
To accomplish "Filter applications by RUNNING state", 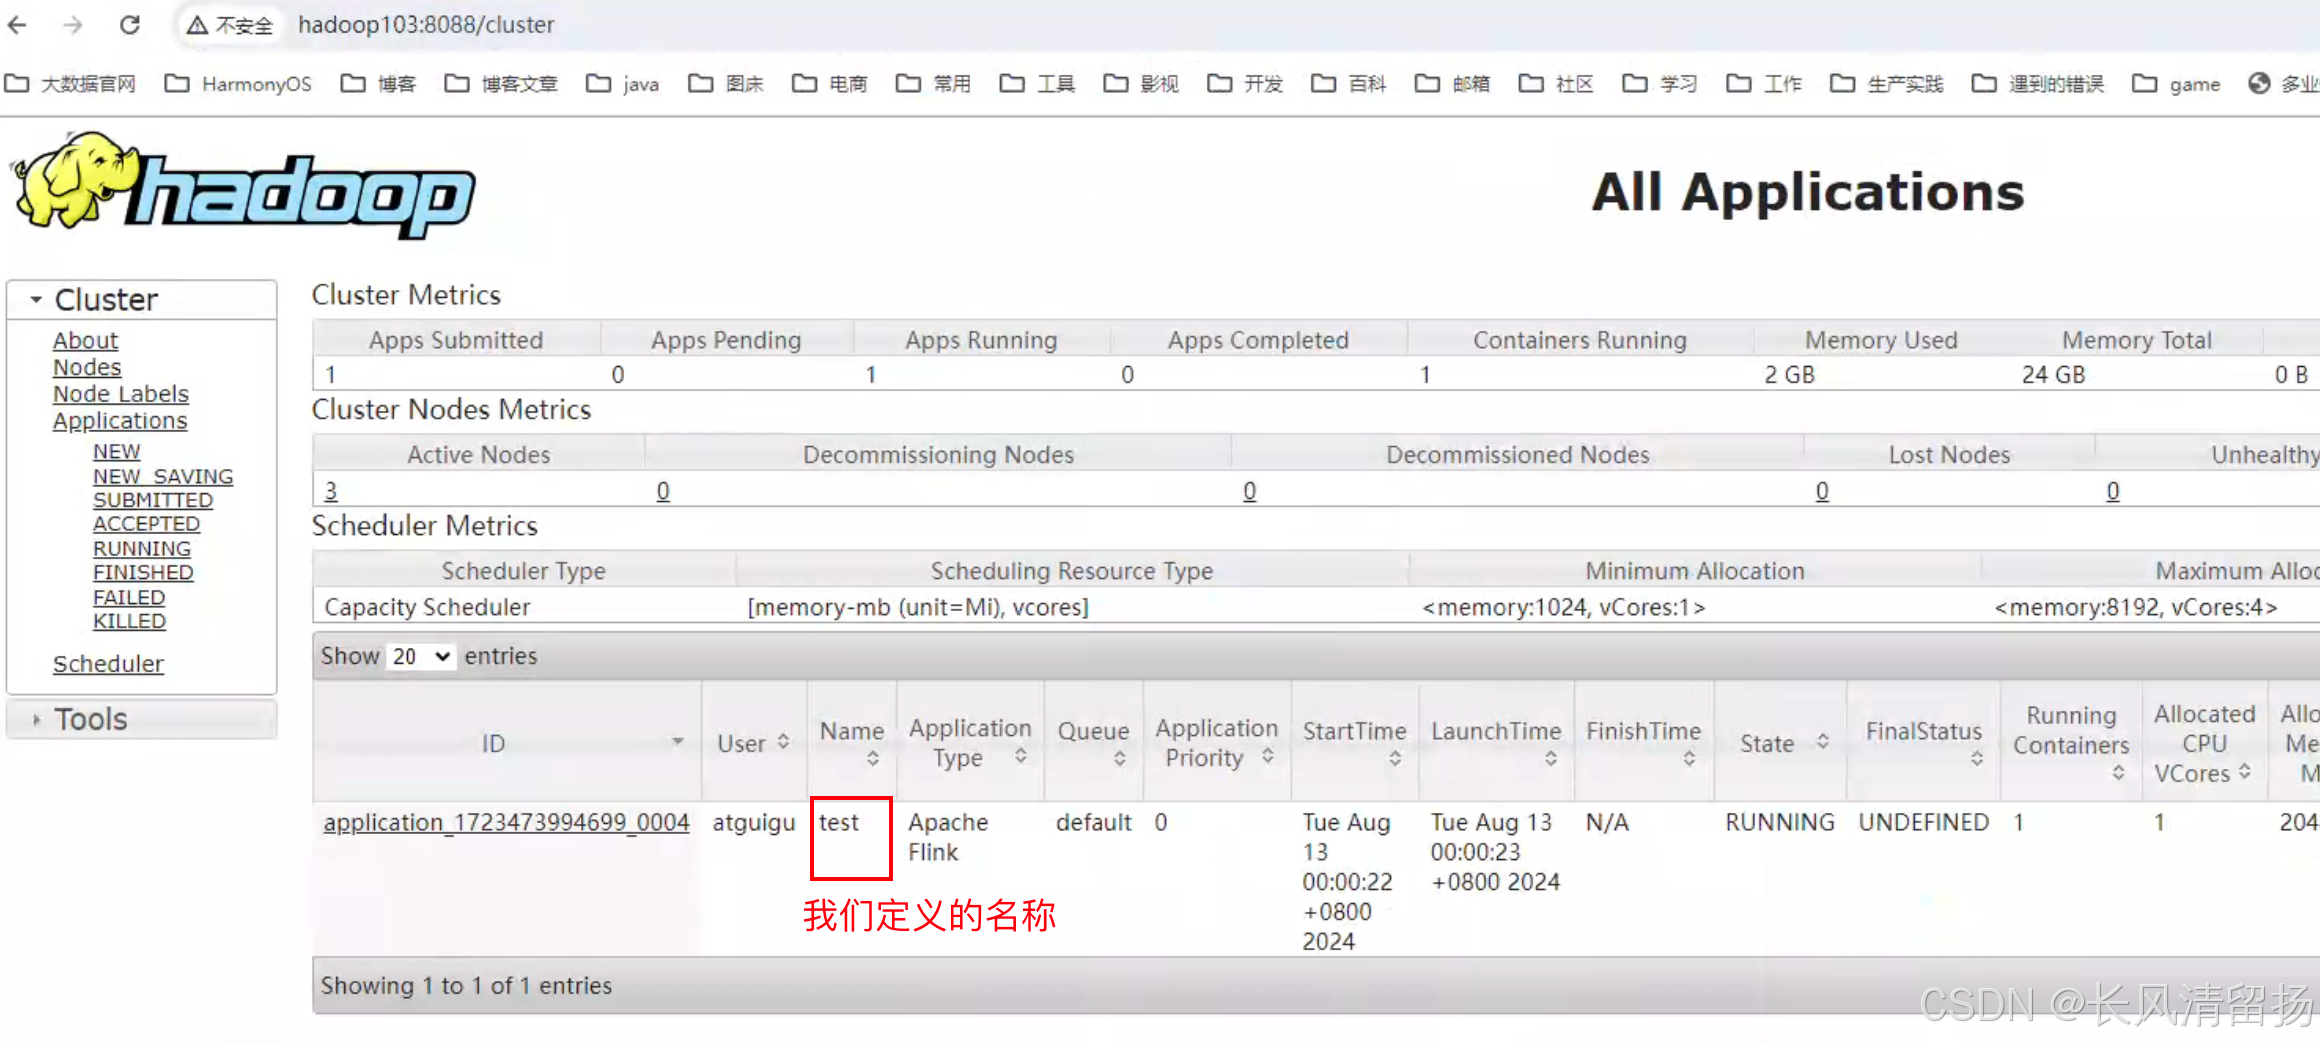I will point(142,549).
